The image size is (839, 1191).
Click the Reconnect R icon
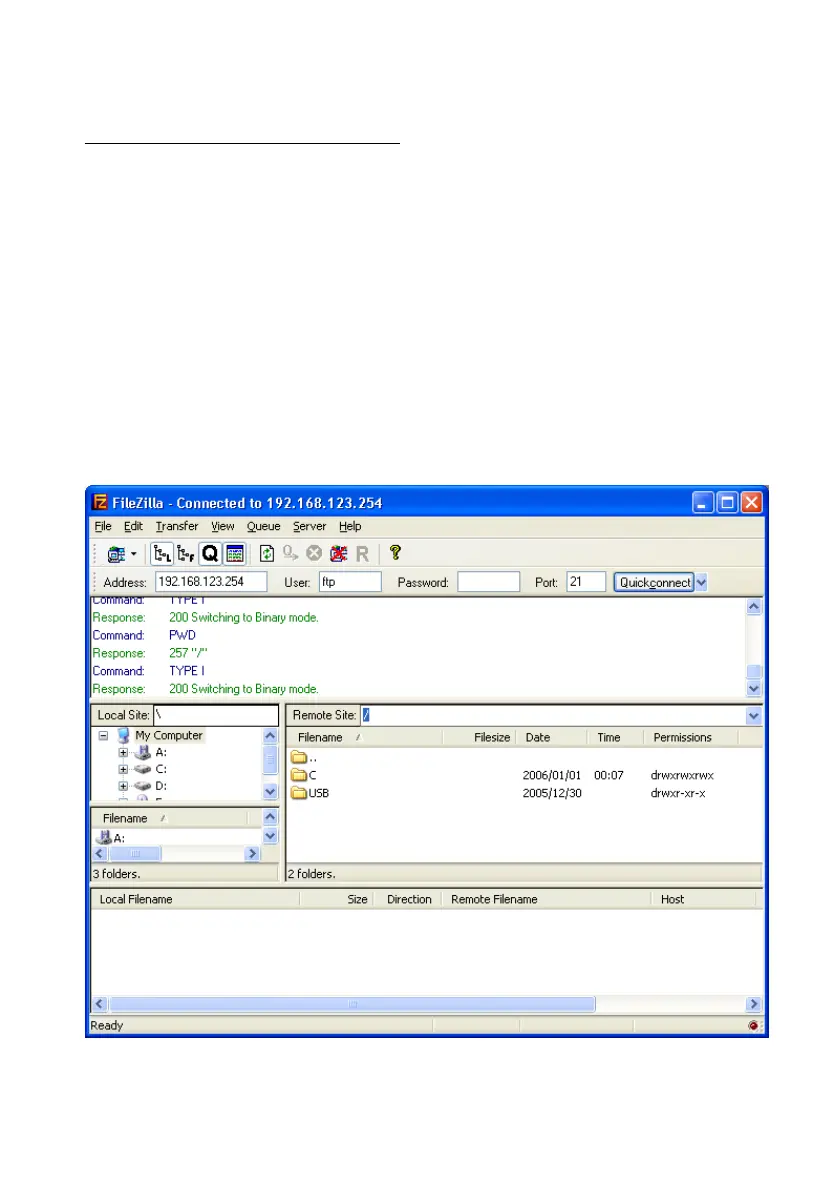click(x=362, y=554)
